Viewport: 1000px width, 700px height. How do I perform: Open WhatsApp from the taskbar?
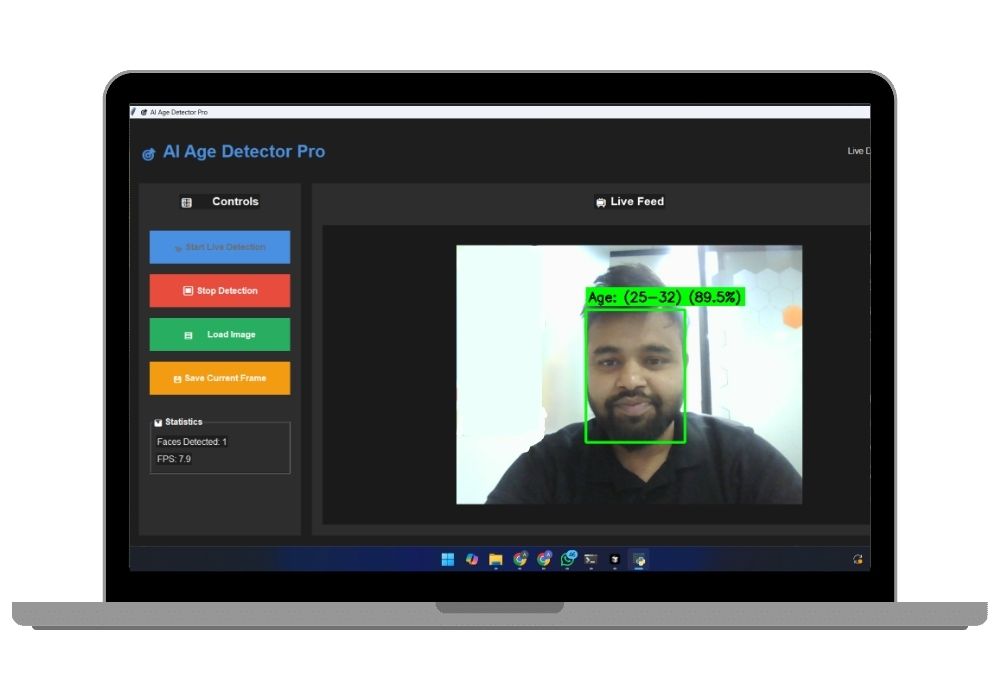(568, 558)
